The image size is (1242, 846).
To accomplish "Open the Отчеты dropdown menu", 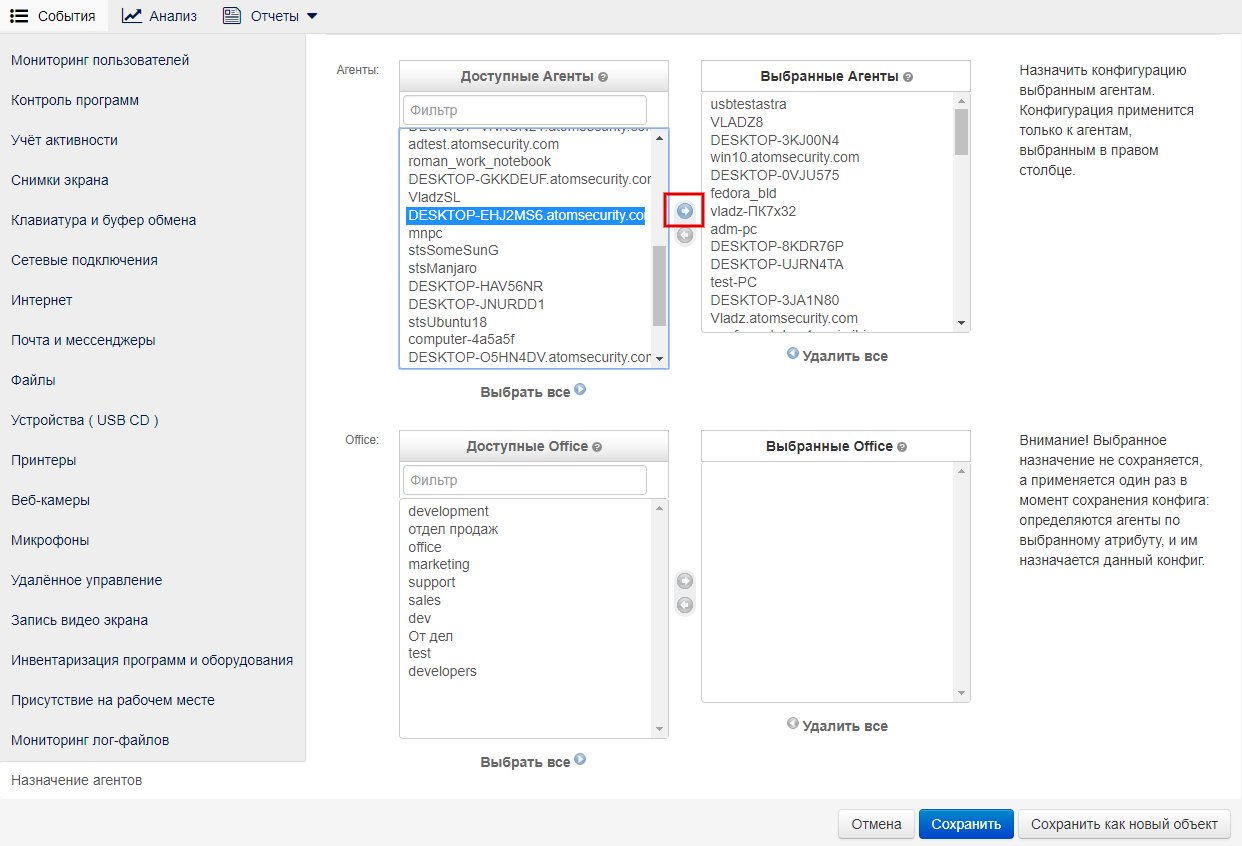I will [x=270, y=16].
